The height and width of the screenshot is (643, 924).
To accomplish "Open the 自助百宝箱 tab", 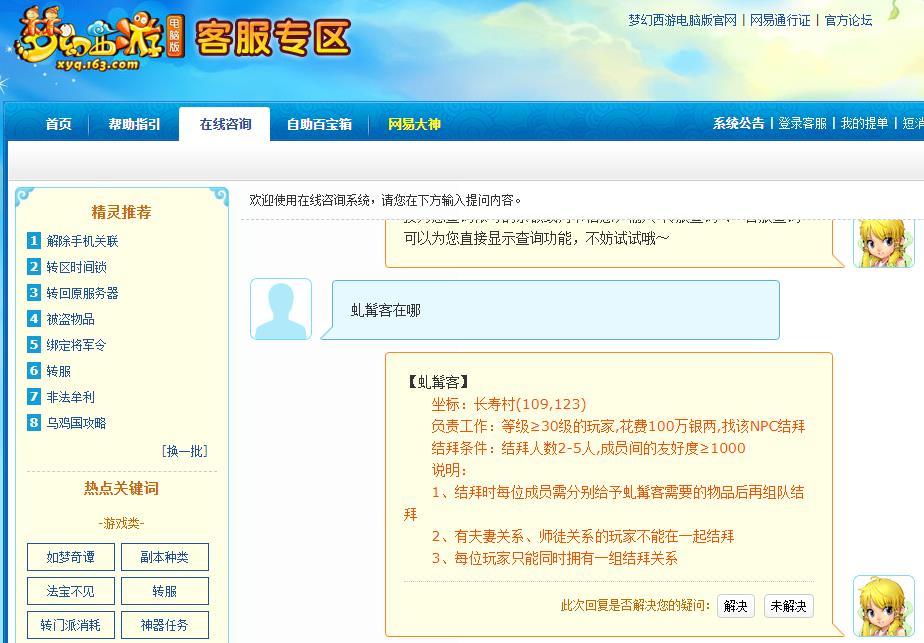I will coord(319,124).
